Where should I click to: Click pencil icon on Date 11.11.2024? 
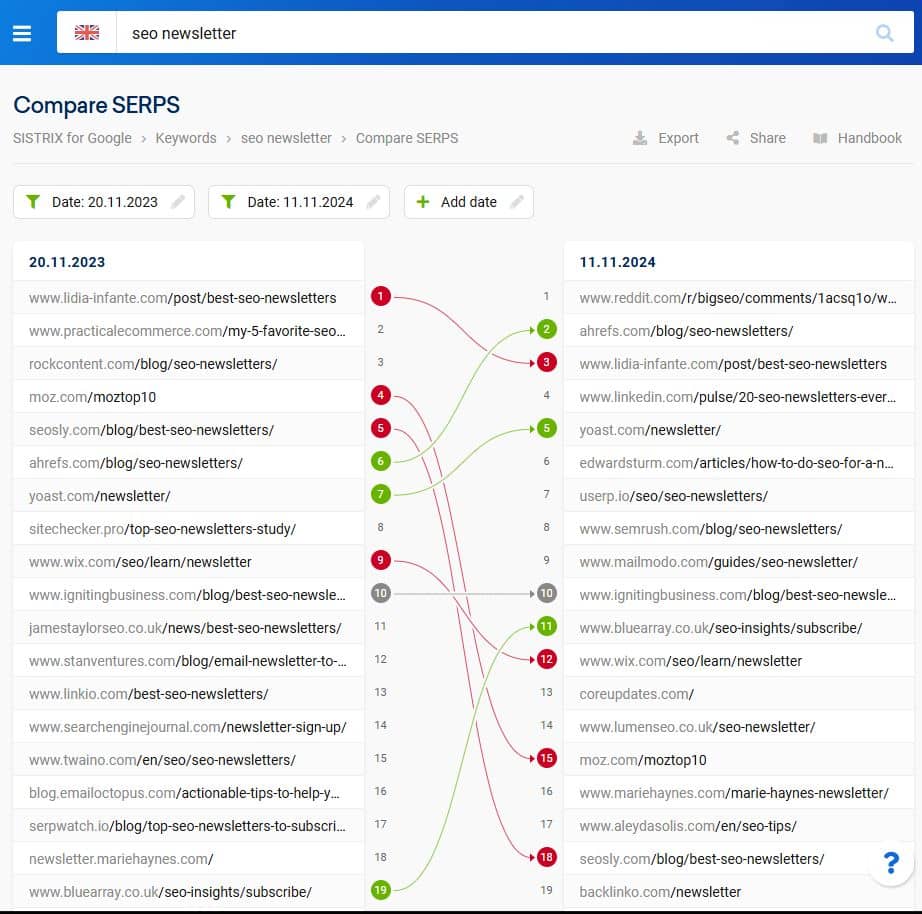click(x=373, y=202)
